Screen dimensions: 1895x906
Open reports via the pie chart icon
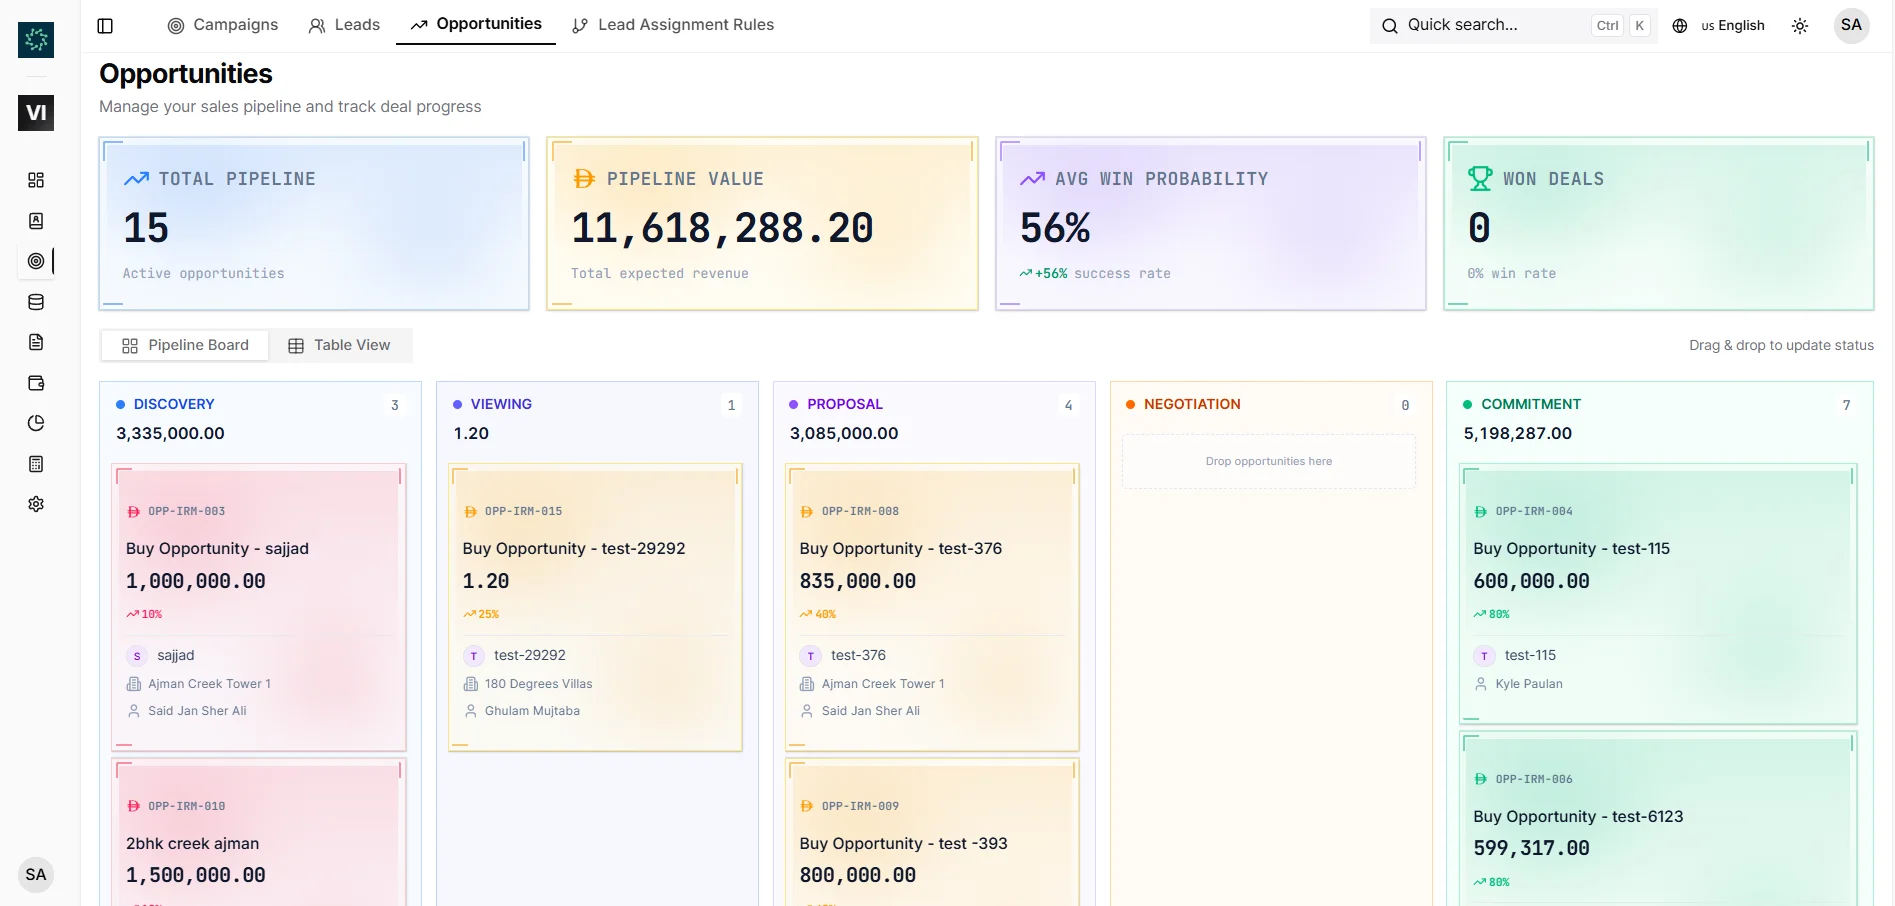[x=36, y=423]
